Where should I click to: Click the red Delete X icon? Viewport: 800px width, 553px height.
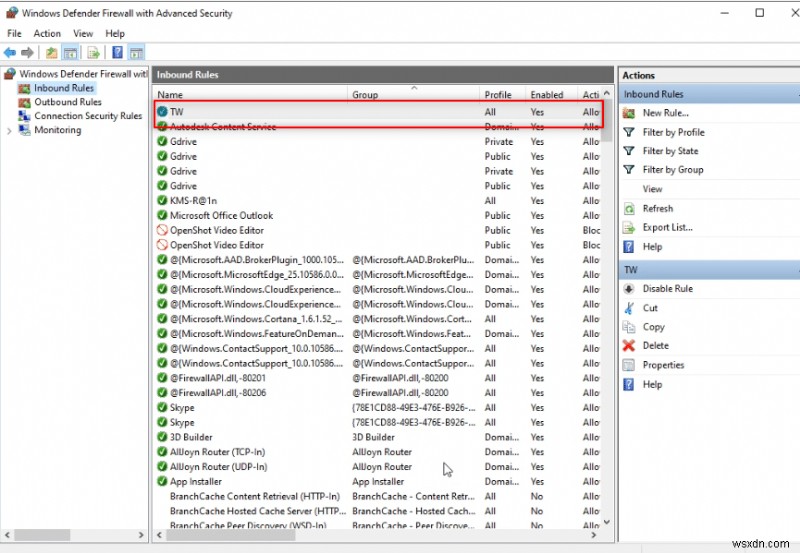[x=629, y=346]
